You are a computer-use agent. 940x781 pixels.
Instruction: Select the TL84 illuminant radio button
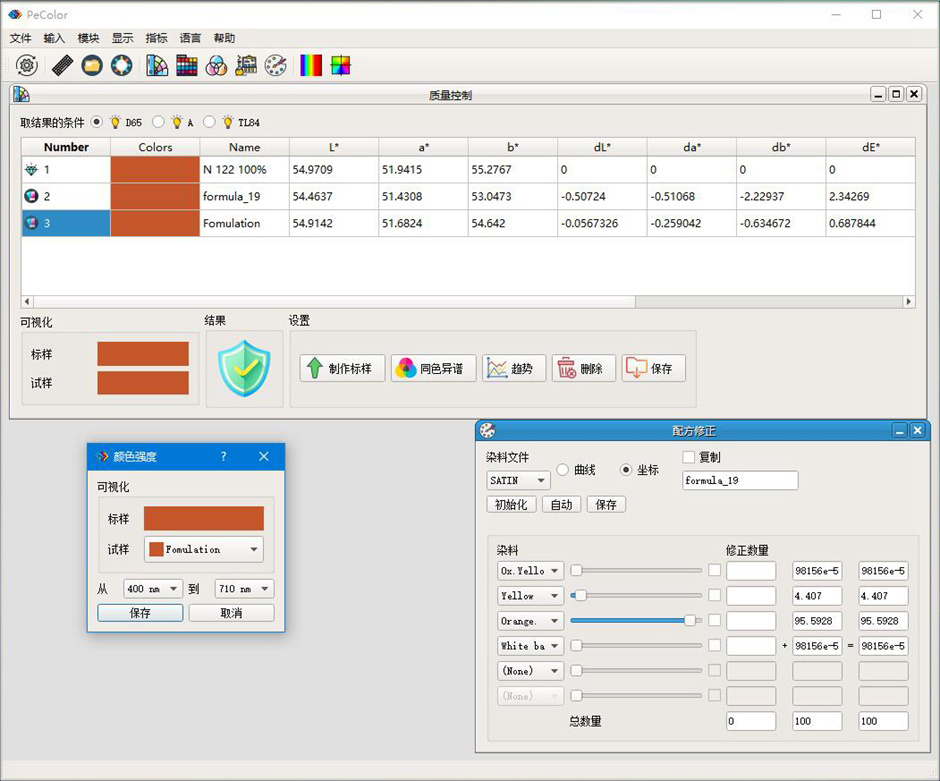coord(209,122)
